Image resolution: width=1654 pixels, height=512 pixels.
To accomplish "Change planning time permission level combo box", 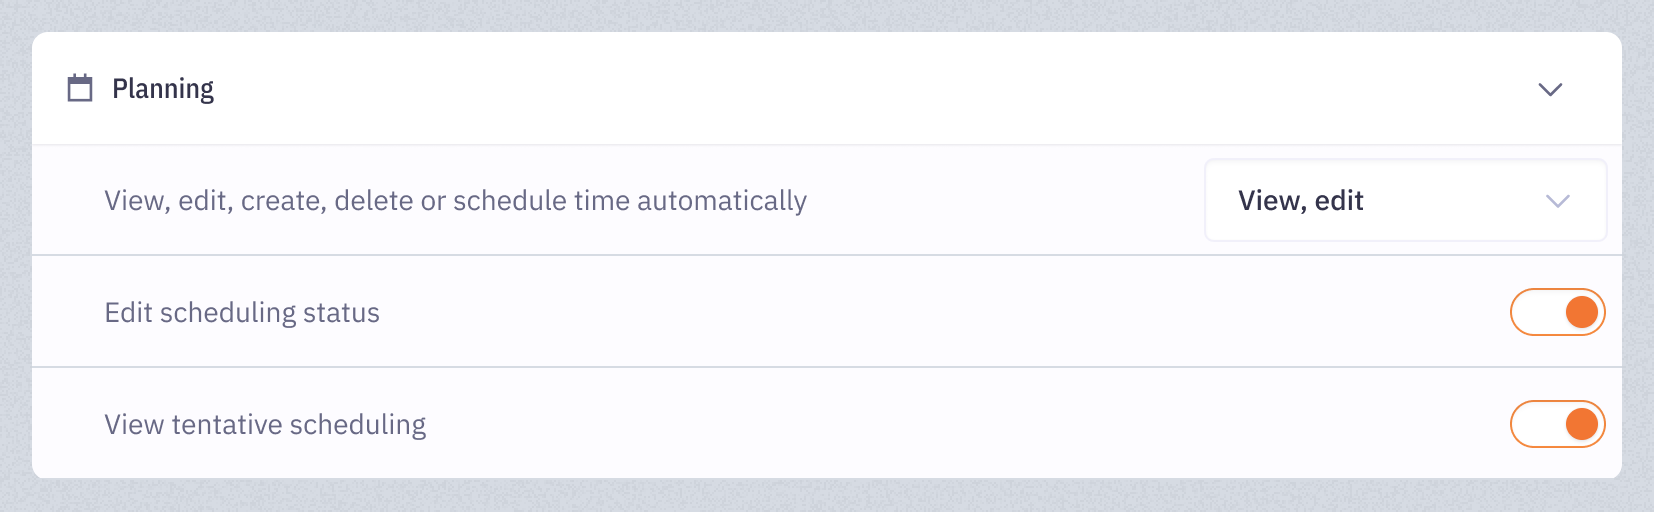I will point(1405,200).
